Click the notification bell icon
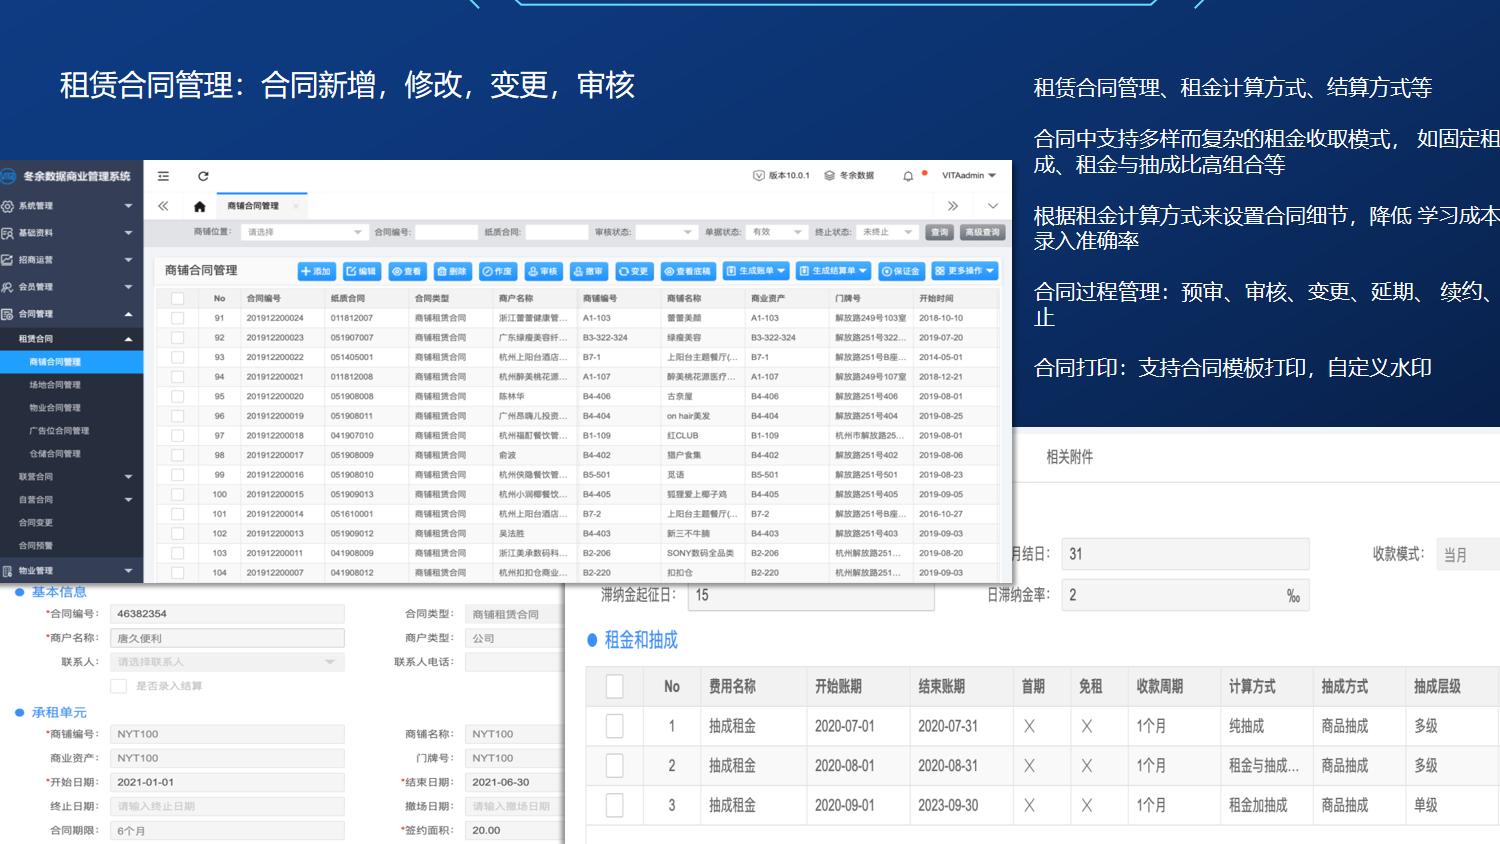 tap(908, 176)
